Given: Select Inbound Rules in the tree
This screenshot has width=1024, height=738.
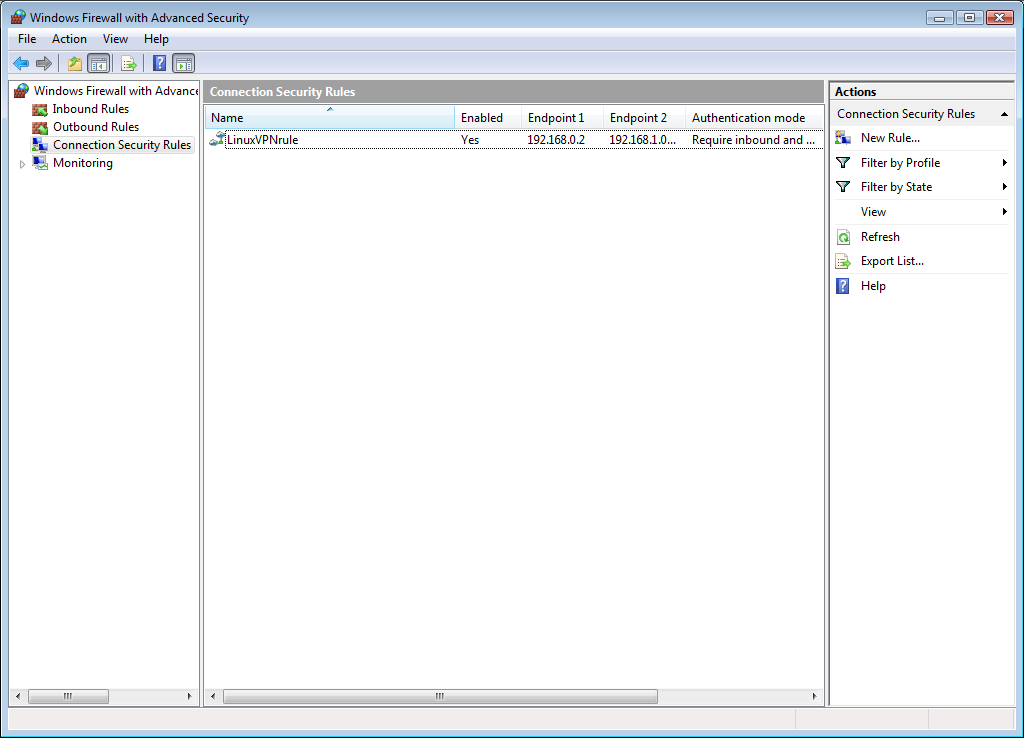Looking at the screenshot, I should point(91,109).
